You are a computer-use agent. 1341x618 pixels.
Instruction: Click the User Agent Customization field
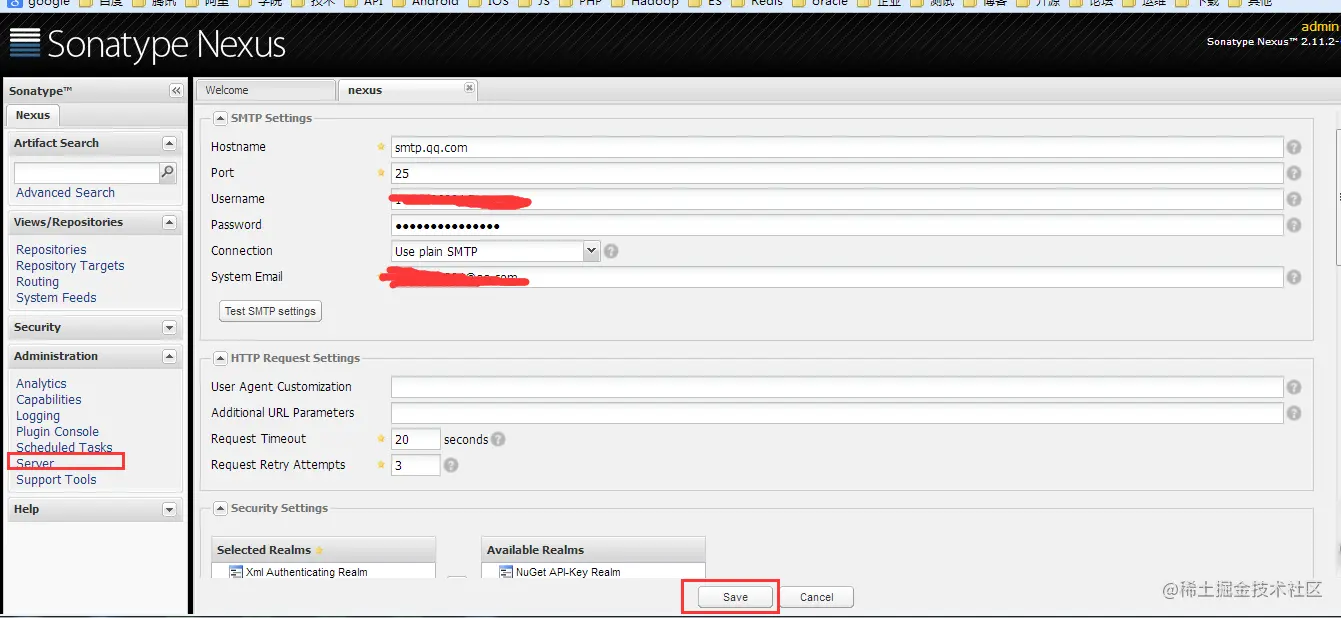tap(837, 388)
